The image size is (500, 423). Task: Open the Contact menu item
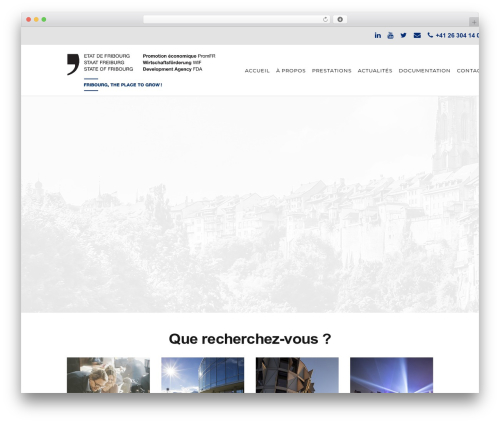coord(468,71)
